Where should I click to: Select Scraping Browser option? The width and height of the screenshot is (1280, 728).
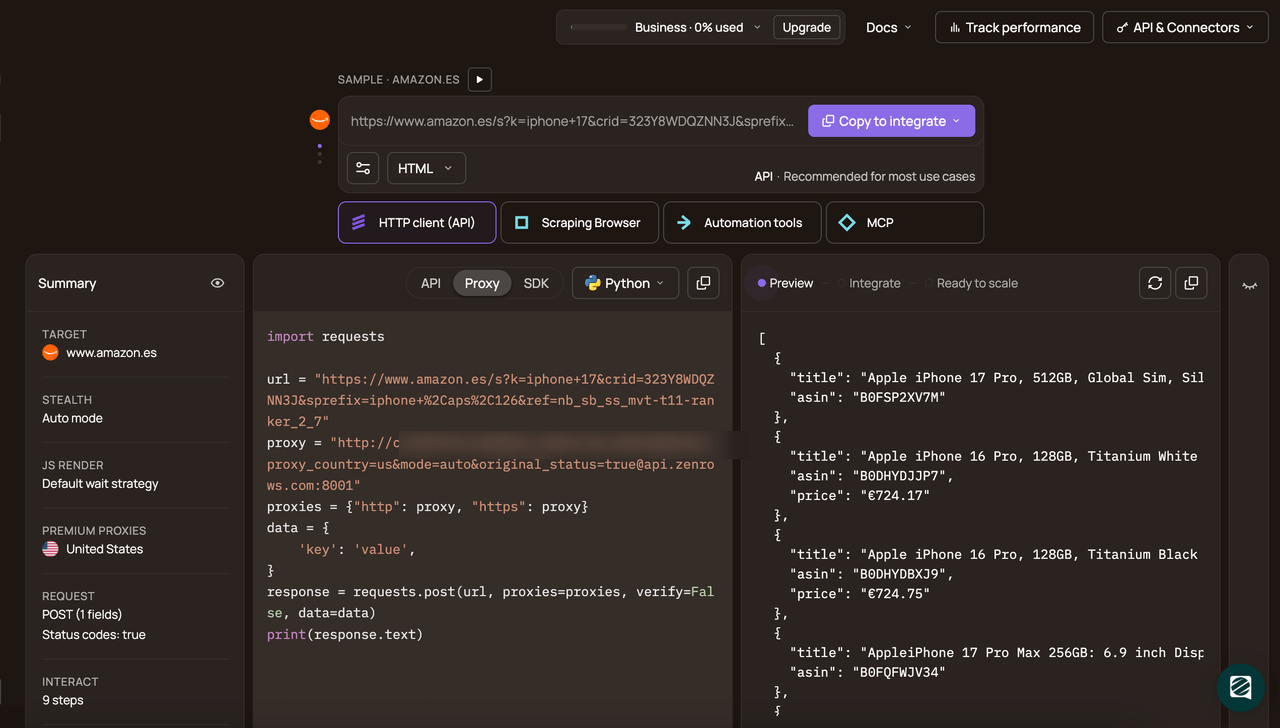click(x=579, y=223)
